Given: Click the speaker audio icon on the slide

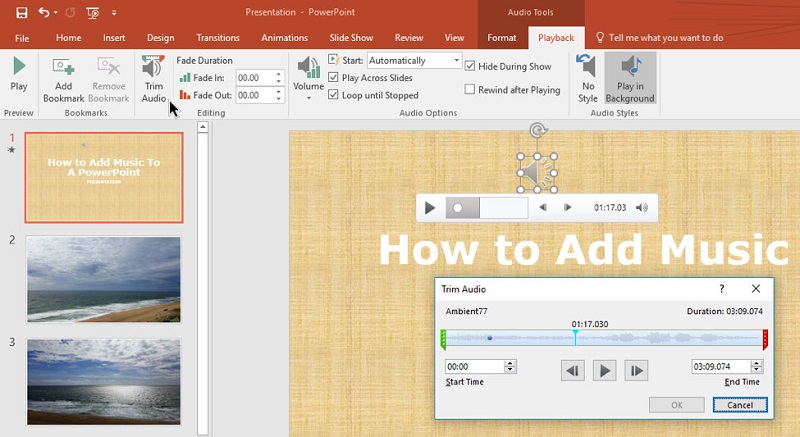Looking at the screenshot, I should pos(537,173).
